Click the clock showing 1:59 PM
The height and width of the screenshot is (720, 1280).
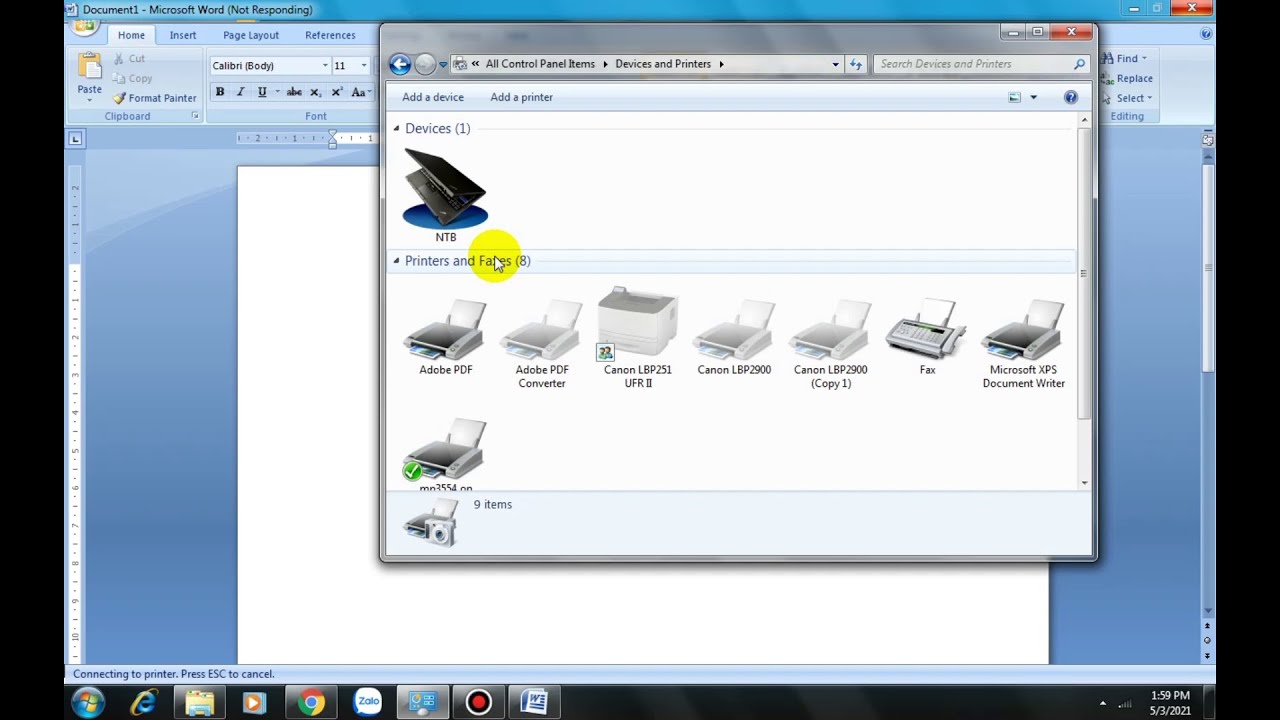[1170, 695]
